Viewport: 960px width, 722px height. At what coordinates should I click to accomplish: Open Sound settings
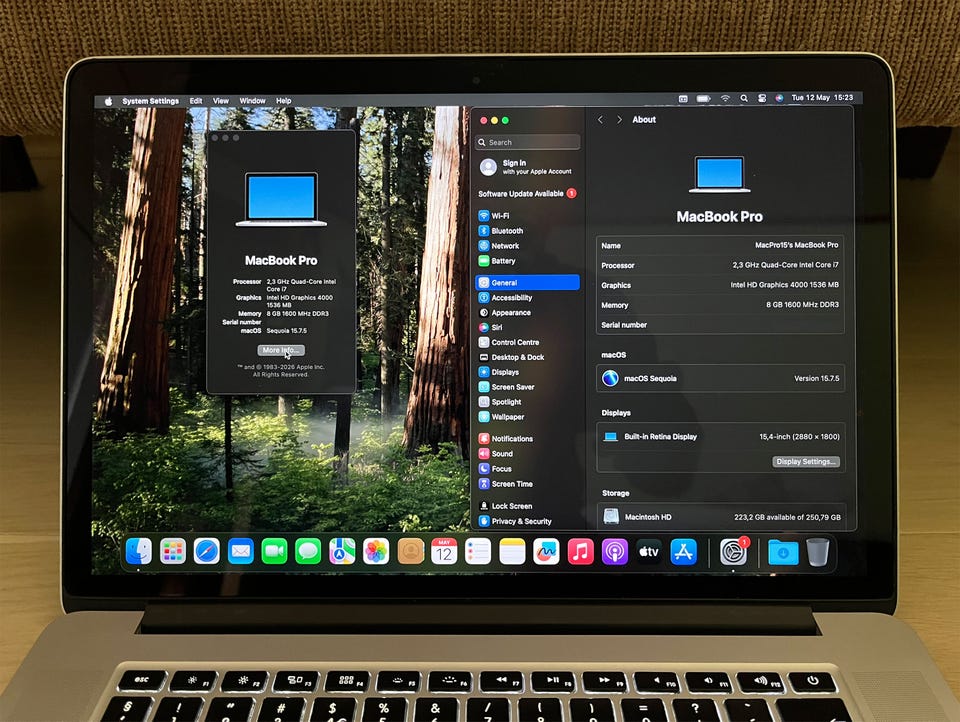496,454
